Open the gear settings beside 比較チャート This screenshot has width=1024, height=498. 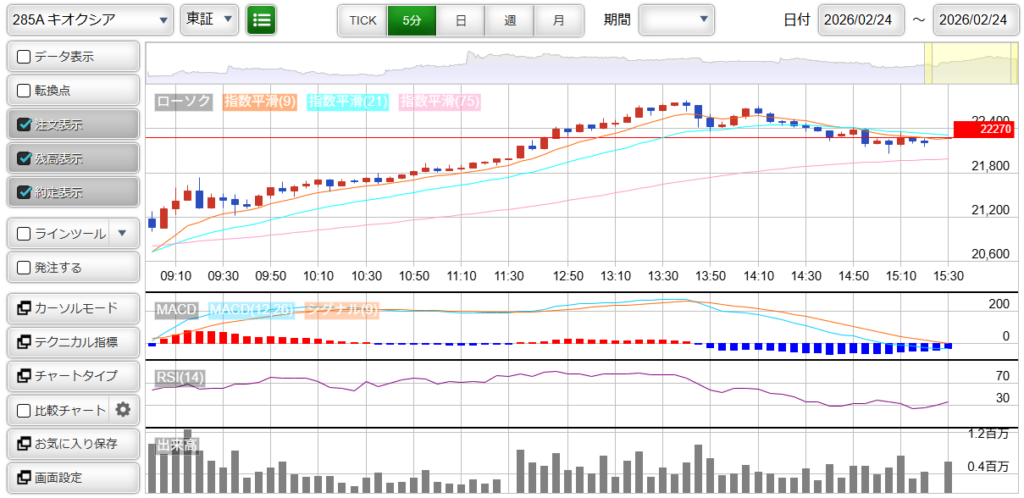123,409
